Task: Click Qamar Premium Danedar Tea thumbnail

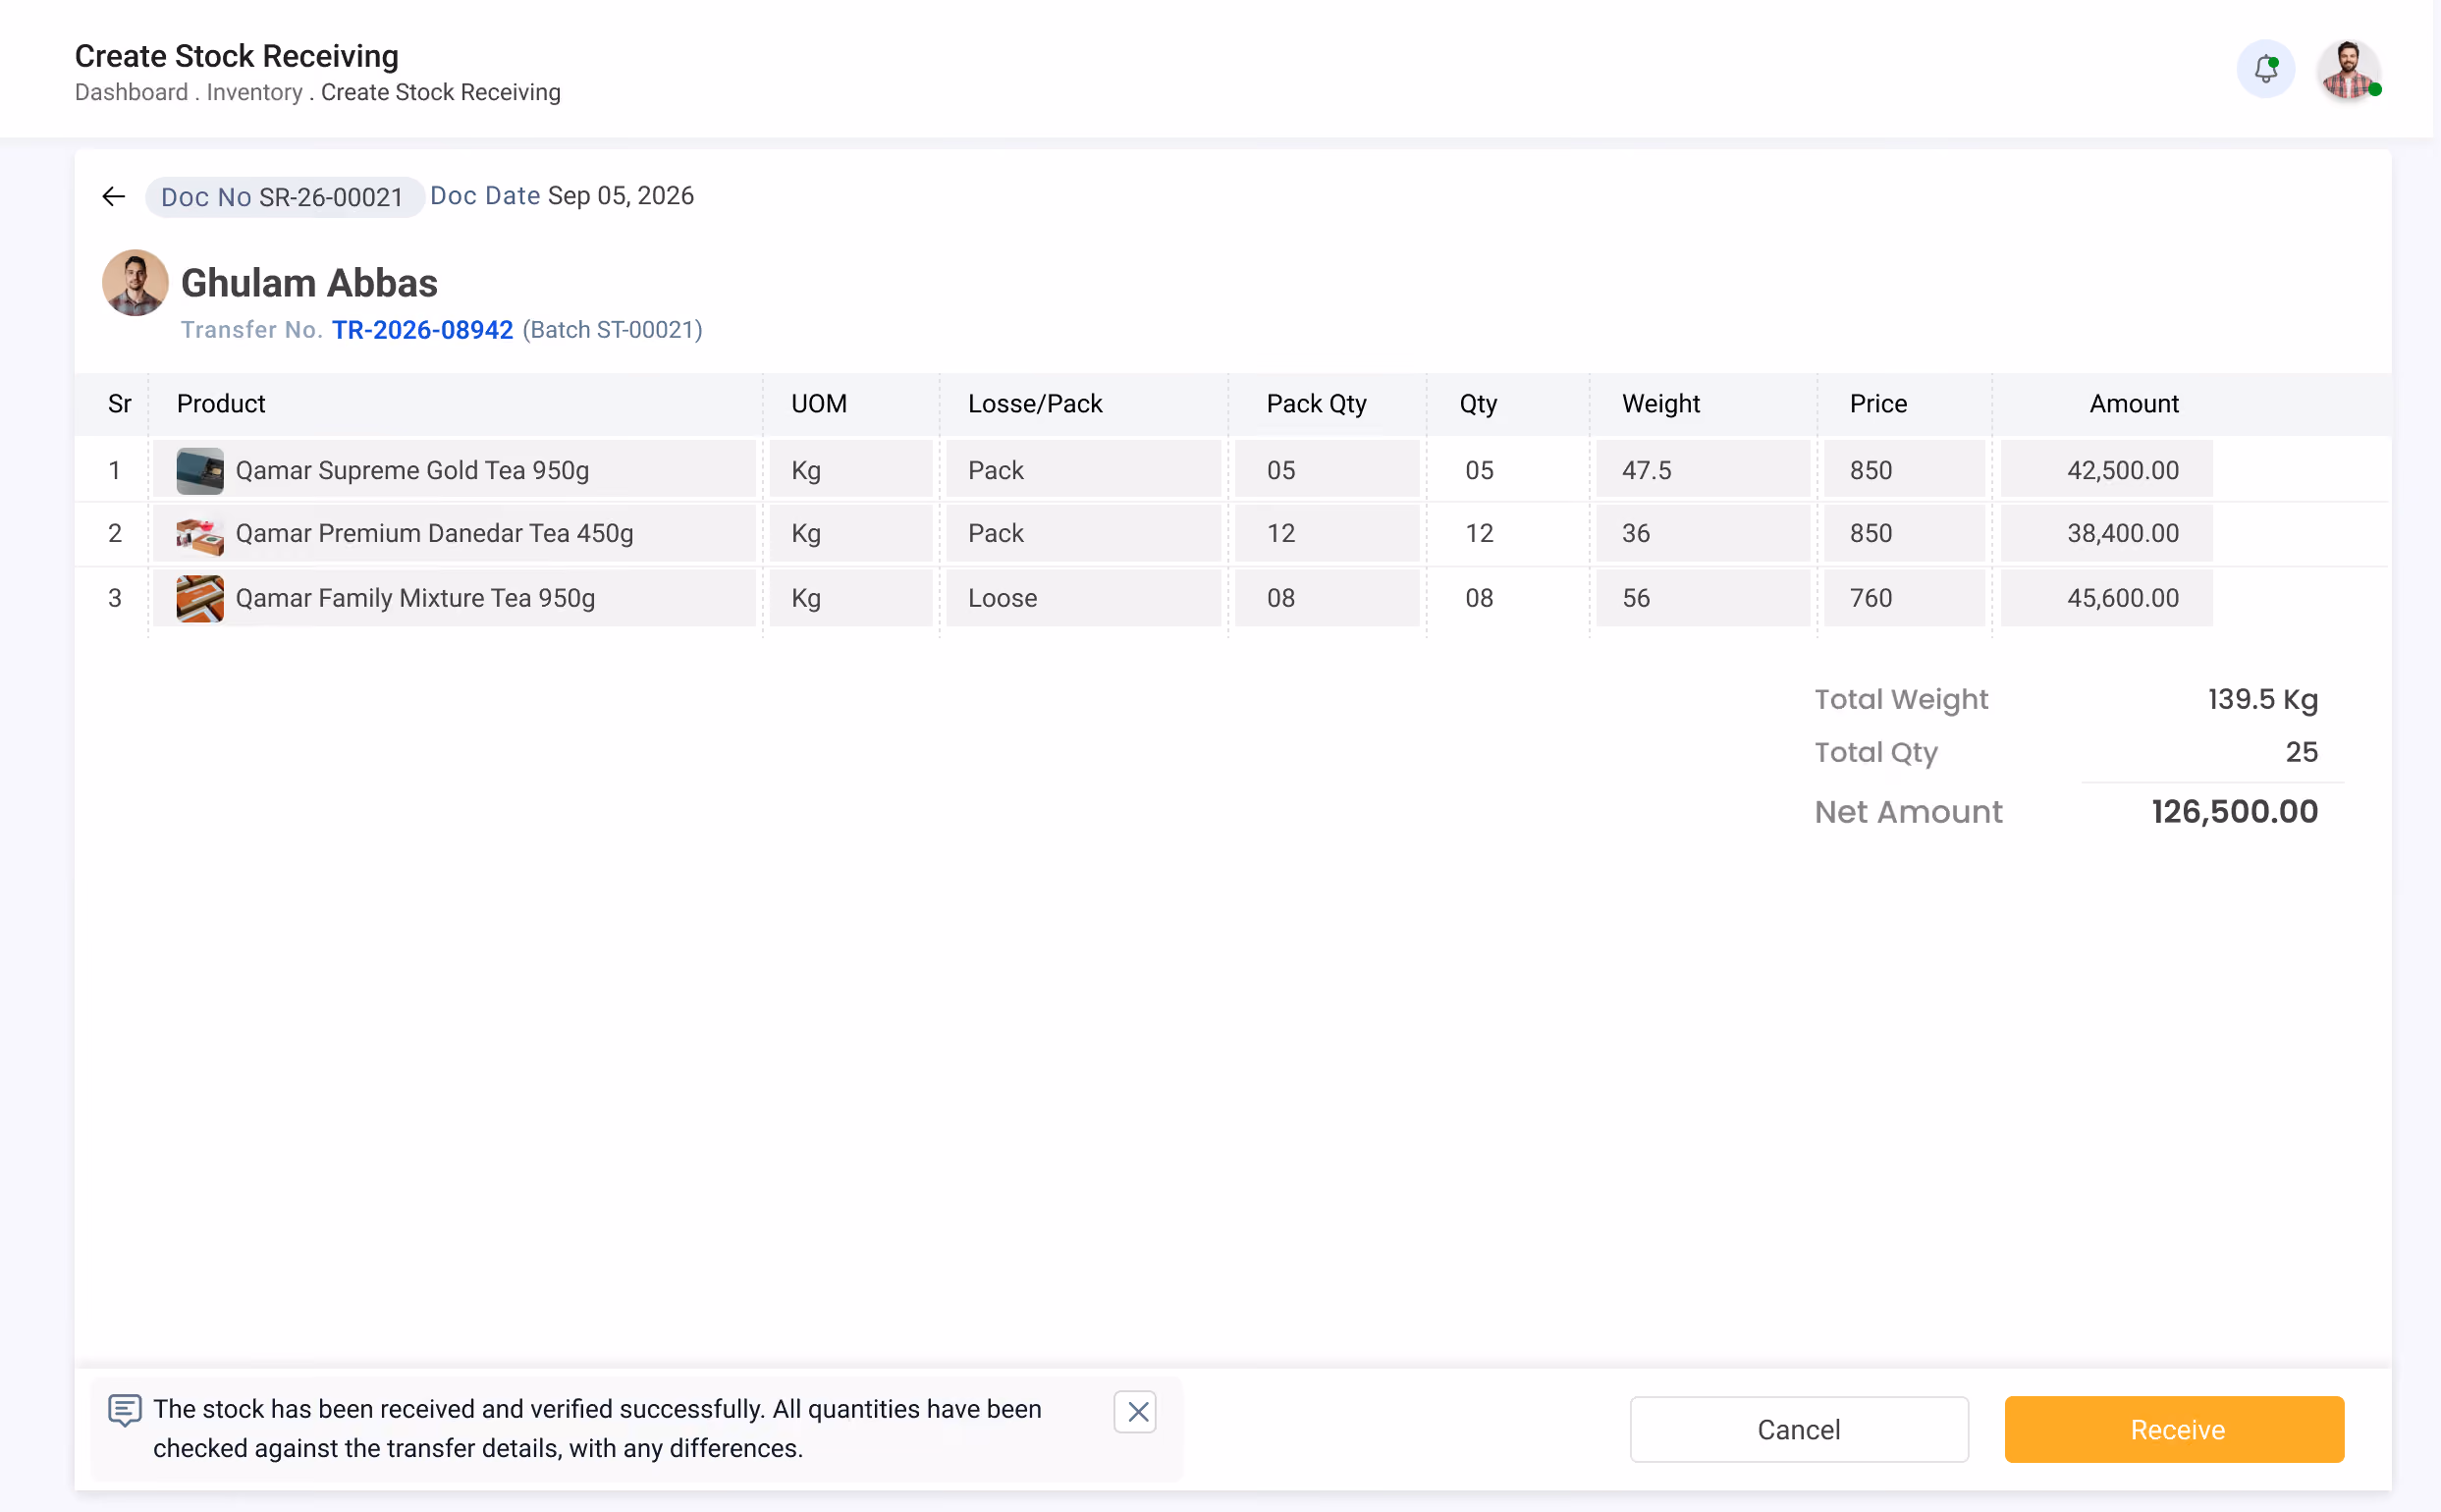Action: (200, 535)
